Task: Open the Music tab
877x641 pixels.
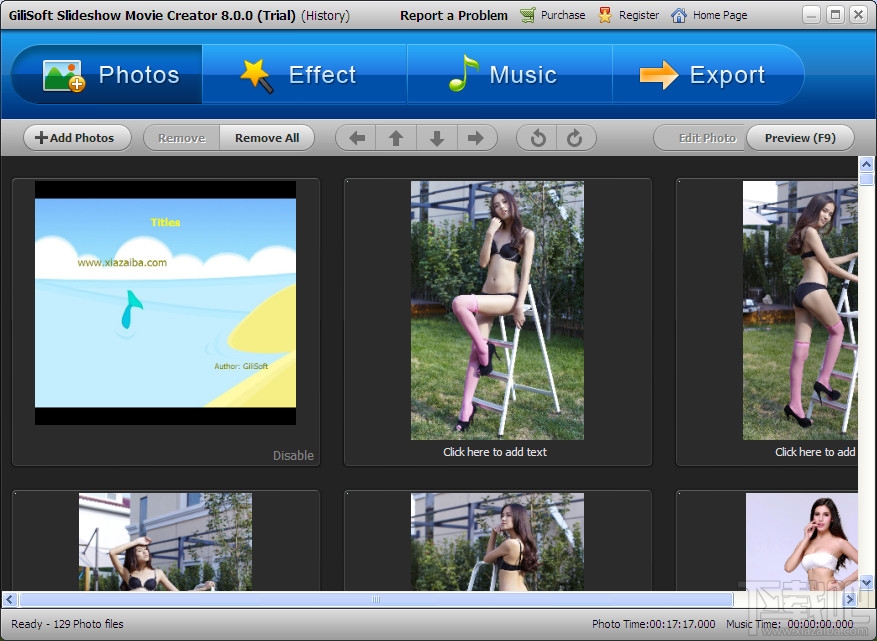Action: (x=509, y=74)
